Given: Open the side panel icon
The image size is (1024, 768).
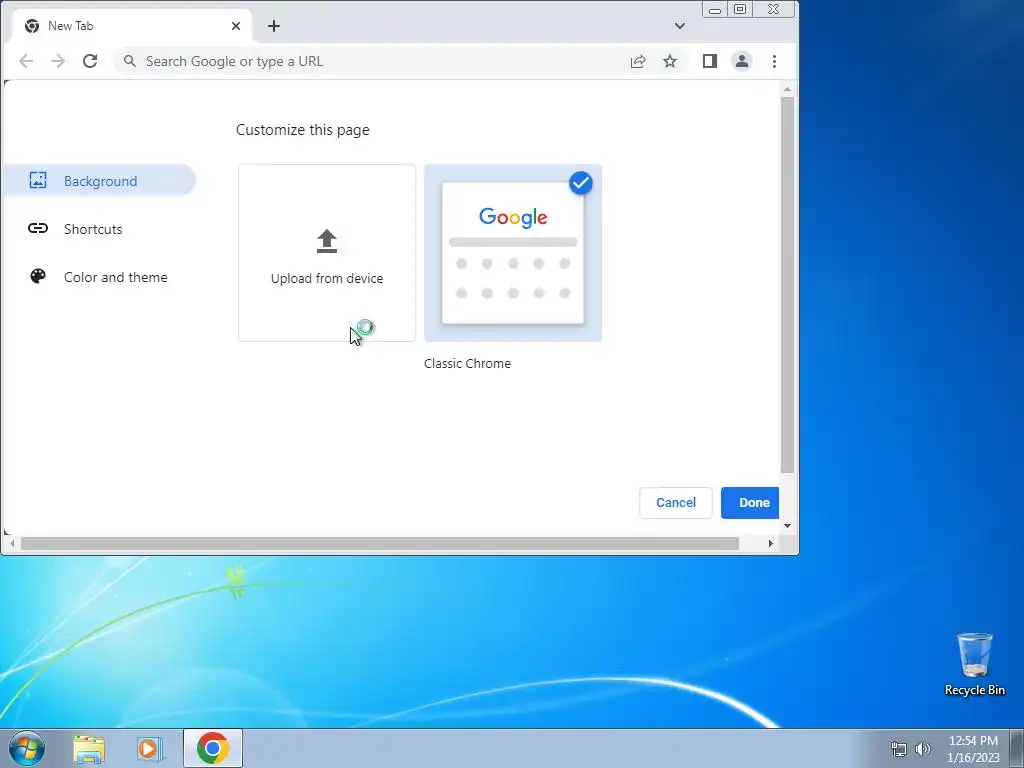Looking at the screenshot, I should (710, 61).
